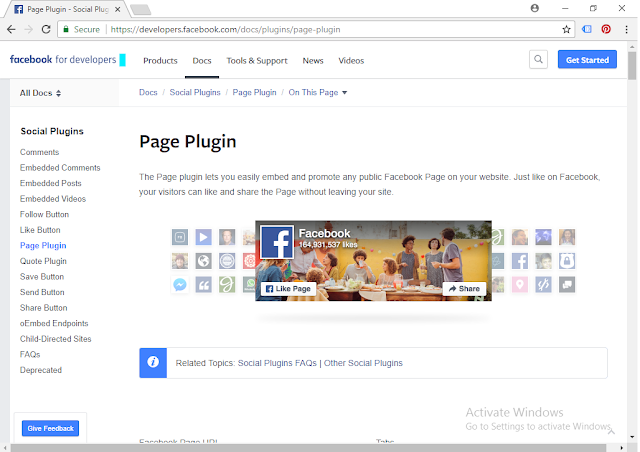The width and height of the screenshot is (640, 452).
Task: Click the vertical scrollbar thumb
Action: [x=632, y=65]
